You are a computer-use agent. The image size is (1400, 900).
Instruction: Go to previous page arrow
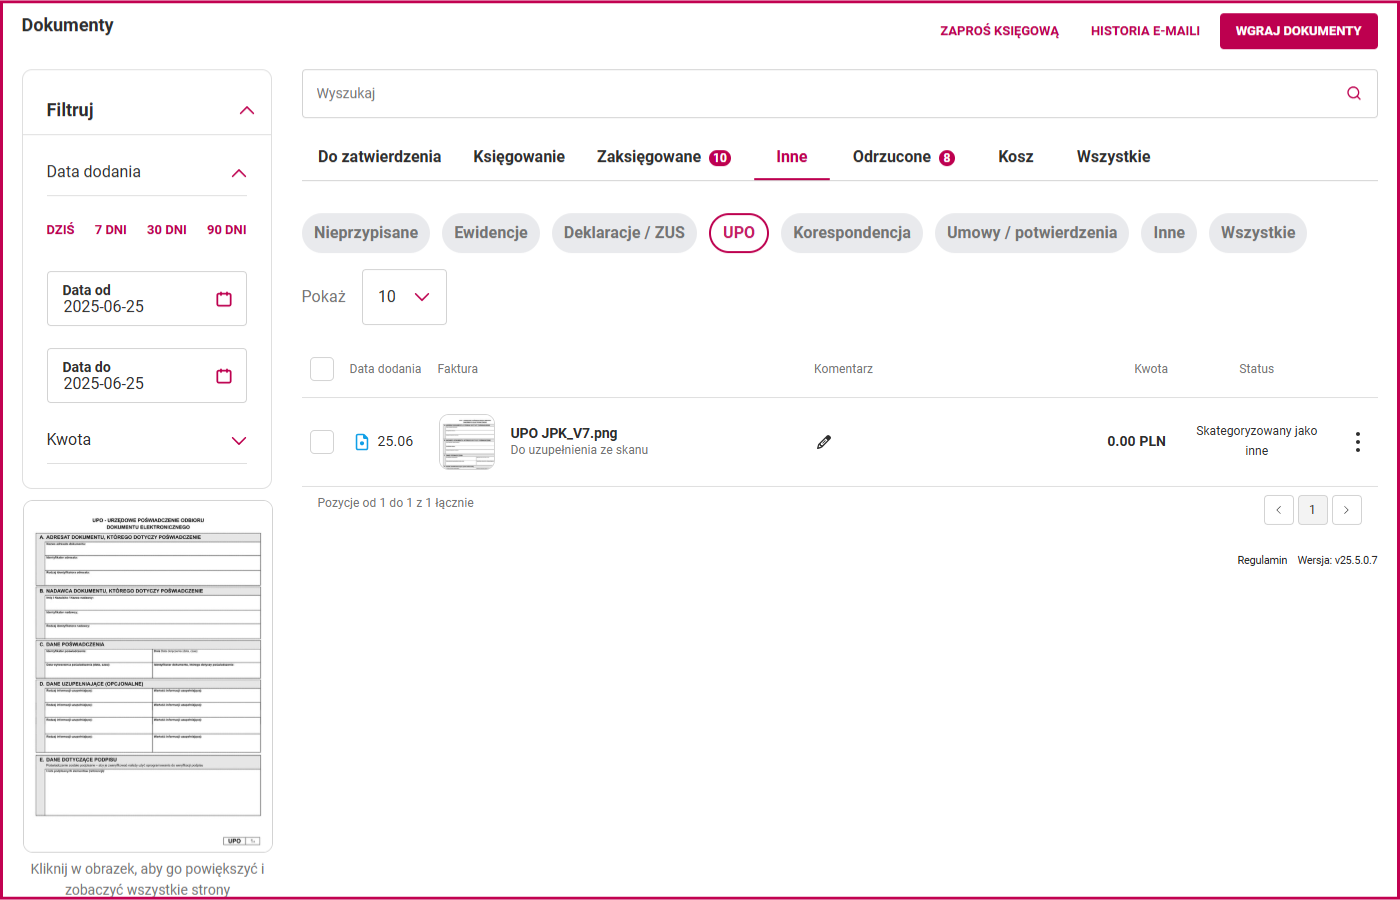click(1279, 510)
